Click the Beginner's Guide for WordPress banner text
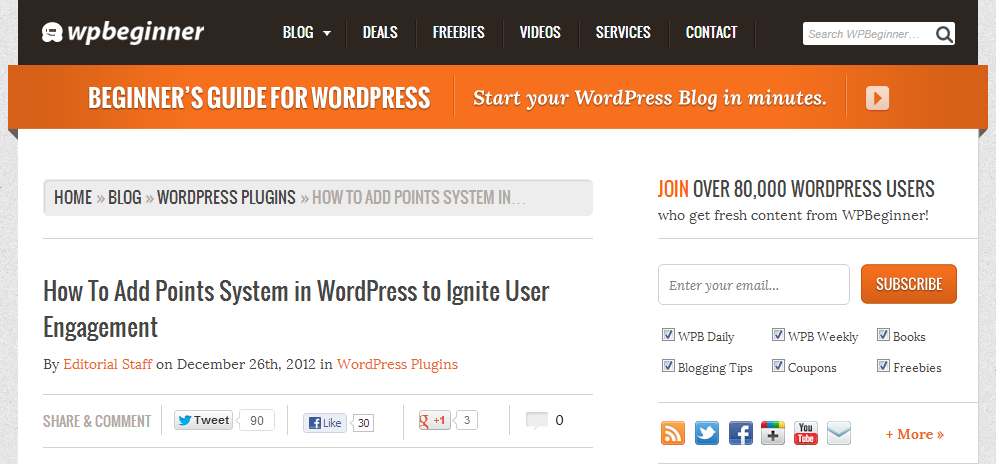Screen dimensions: 996x464 (259, 98)
